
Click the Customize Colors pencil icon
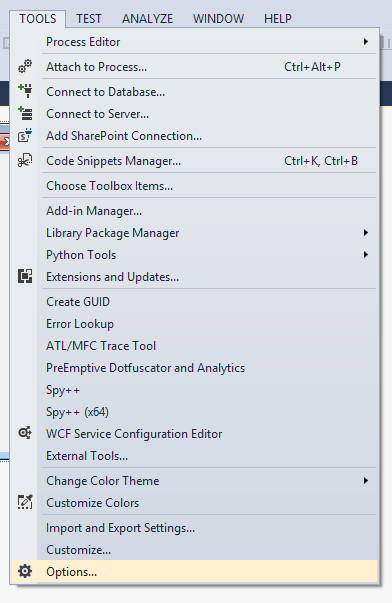coord(25,502)
